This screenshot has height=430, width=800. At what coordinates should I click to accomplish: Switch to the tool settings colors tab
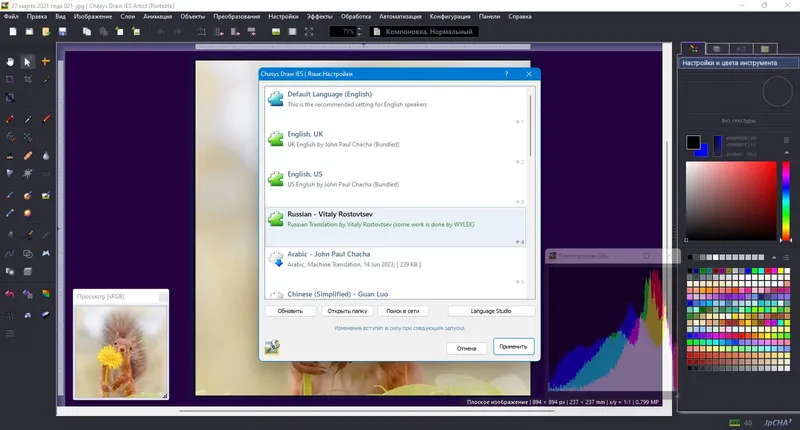[x=693, y=48]
